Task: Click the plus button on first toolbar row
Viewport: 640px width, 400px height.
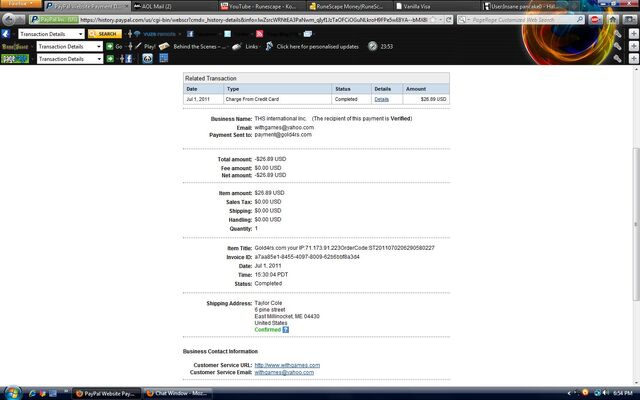Action: (633, 33)
